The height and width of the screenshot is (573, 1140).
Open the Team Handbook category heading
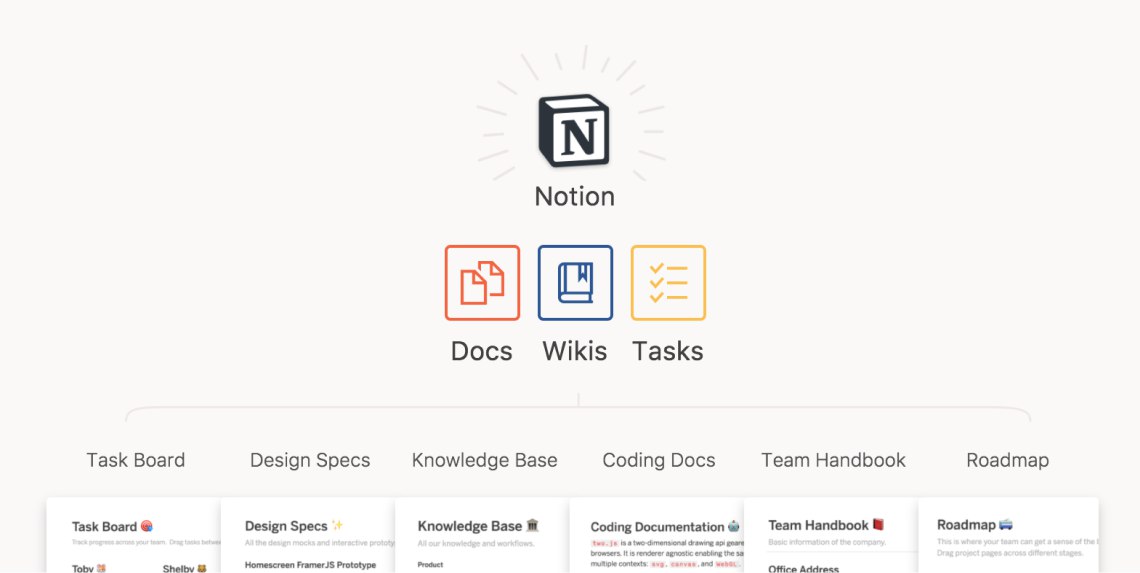834,460
